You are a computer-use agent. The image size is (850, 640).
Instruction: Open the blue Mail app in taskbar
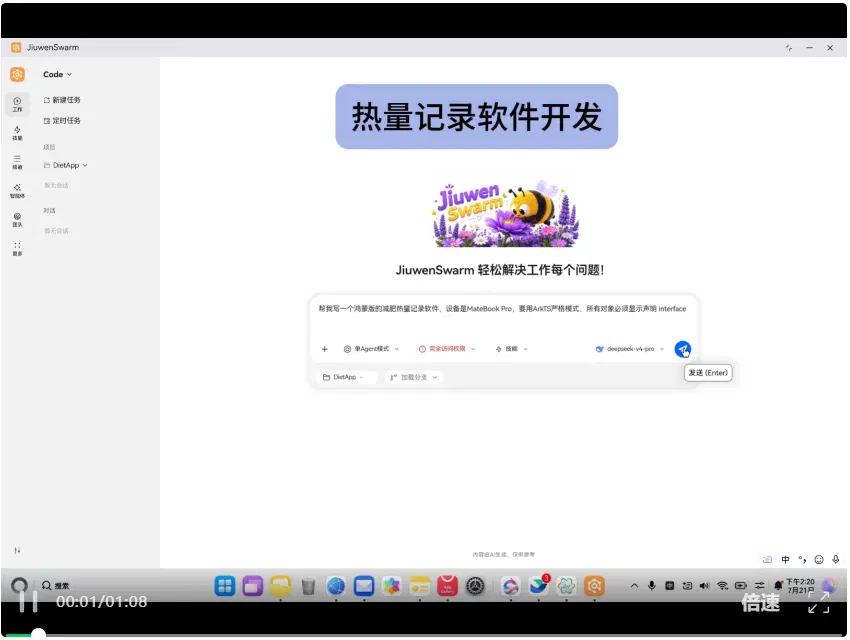pyautogui.click(x=364, y=586)
